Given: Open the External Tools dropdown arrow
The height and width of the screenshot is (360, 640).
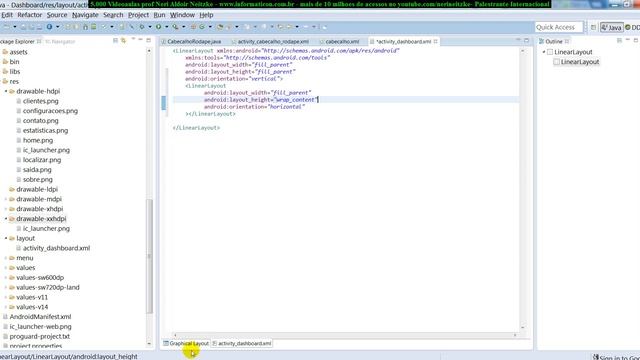Looking at the screenshot, I should tap(183, 27).
